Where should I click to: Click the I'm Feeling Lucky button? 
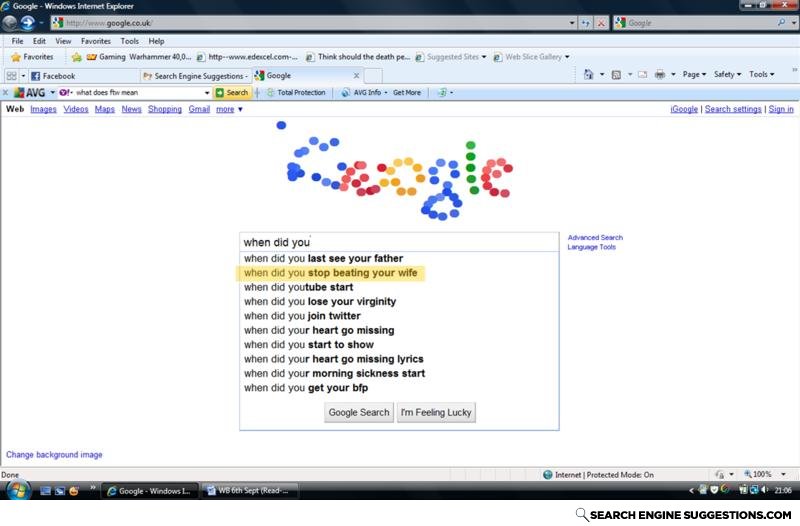[x=436, y=412]
